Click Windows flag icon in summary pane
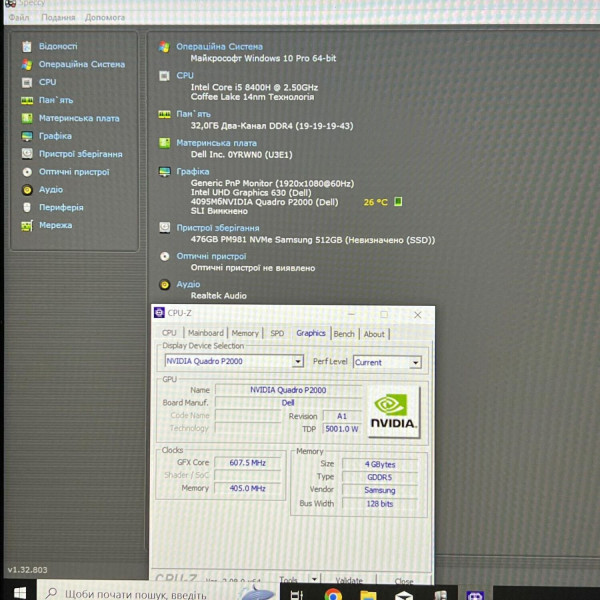Viewport: 600px width, 600px height. (164, 47)
